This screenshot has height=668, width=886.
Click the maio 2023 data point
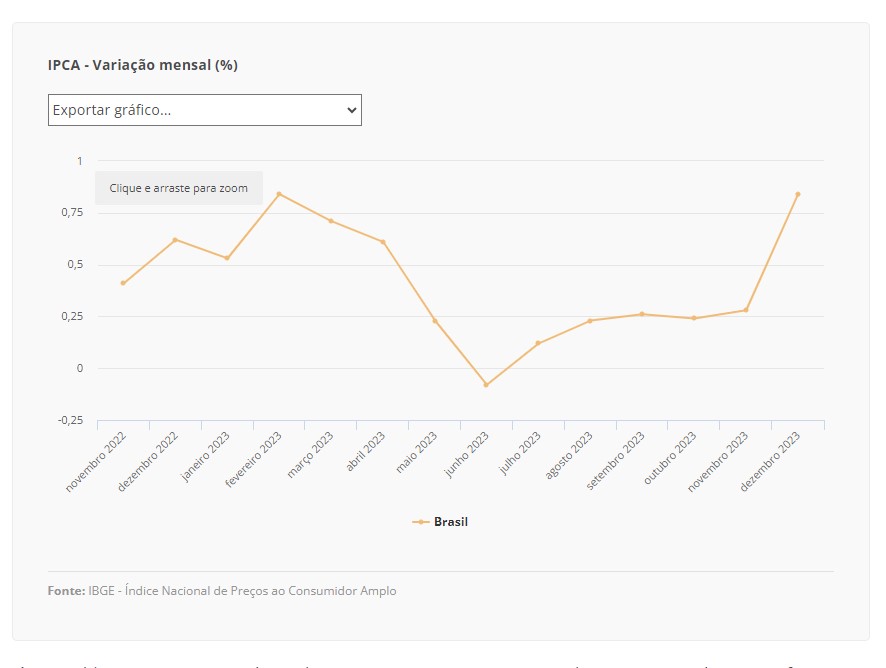coord(435,321)
